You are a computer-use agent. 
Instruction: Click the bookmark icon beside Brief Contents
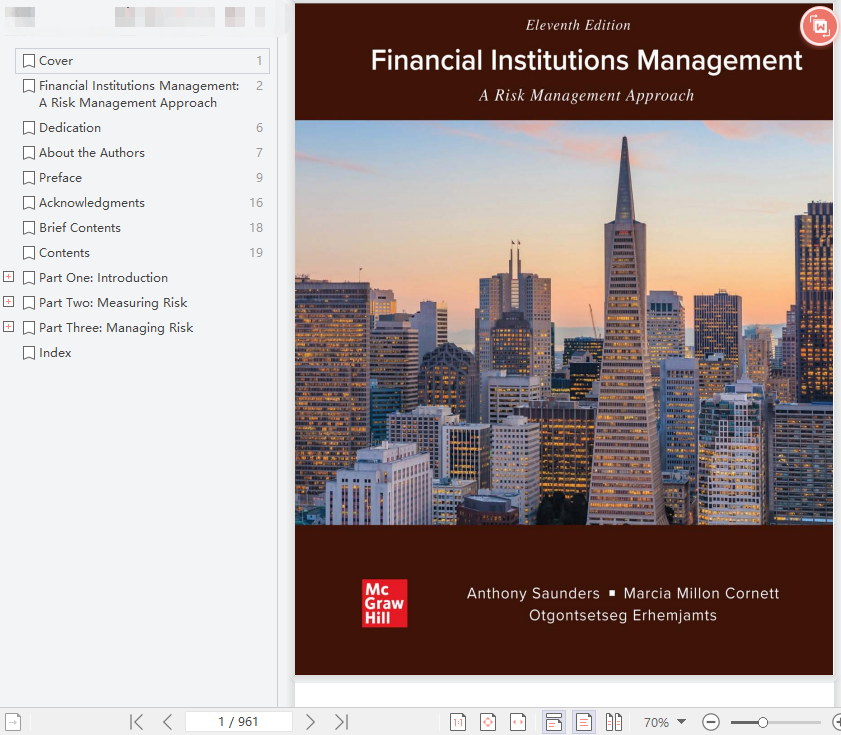[x=29, y=228]
